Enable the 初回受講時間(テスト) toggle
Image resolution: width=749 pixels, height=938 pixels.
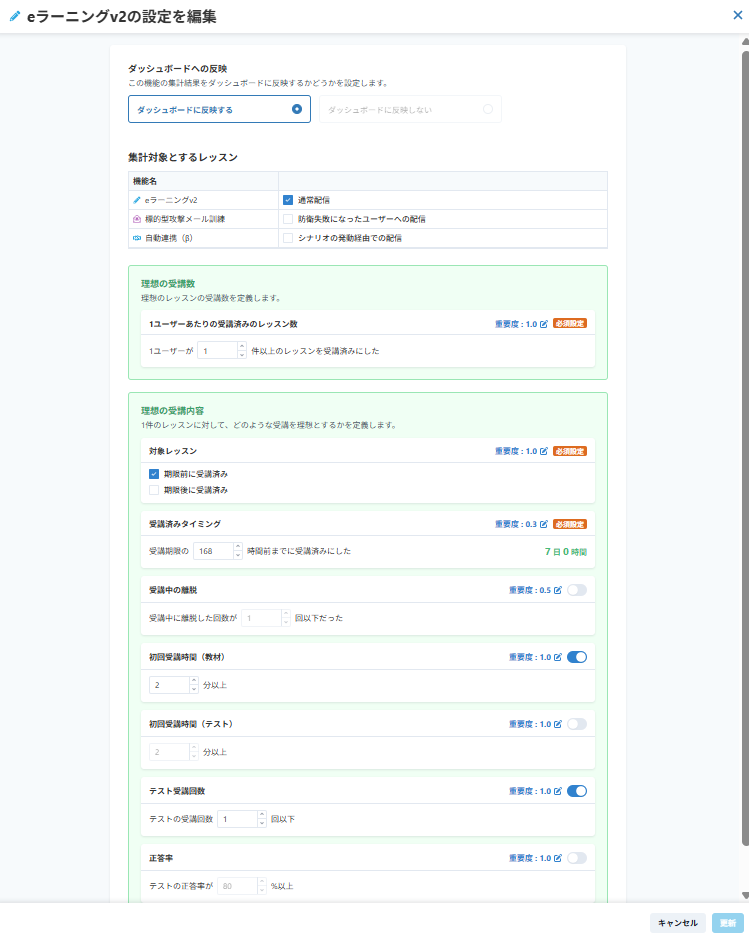[577, 724]
